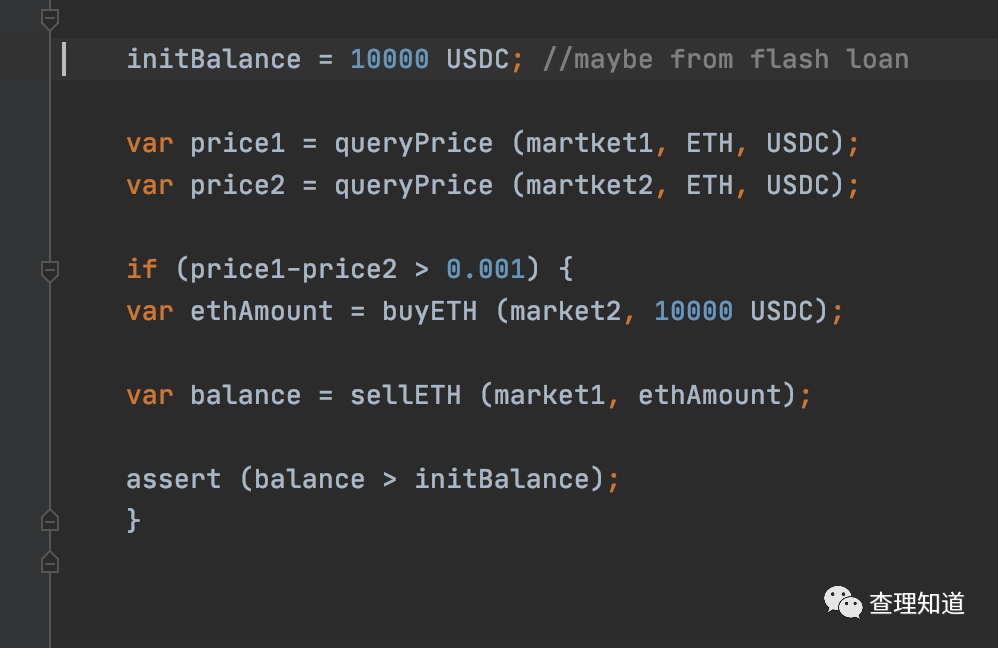Click the price1 variable declaration
The image size is (998, 648).
[x=237, y=144]
